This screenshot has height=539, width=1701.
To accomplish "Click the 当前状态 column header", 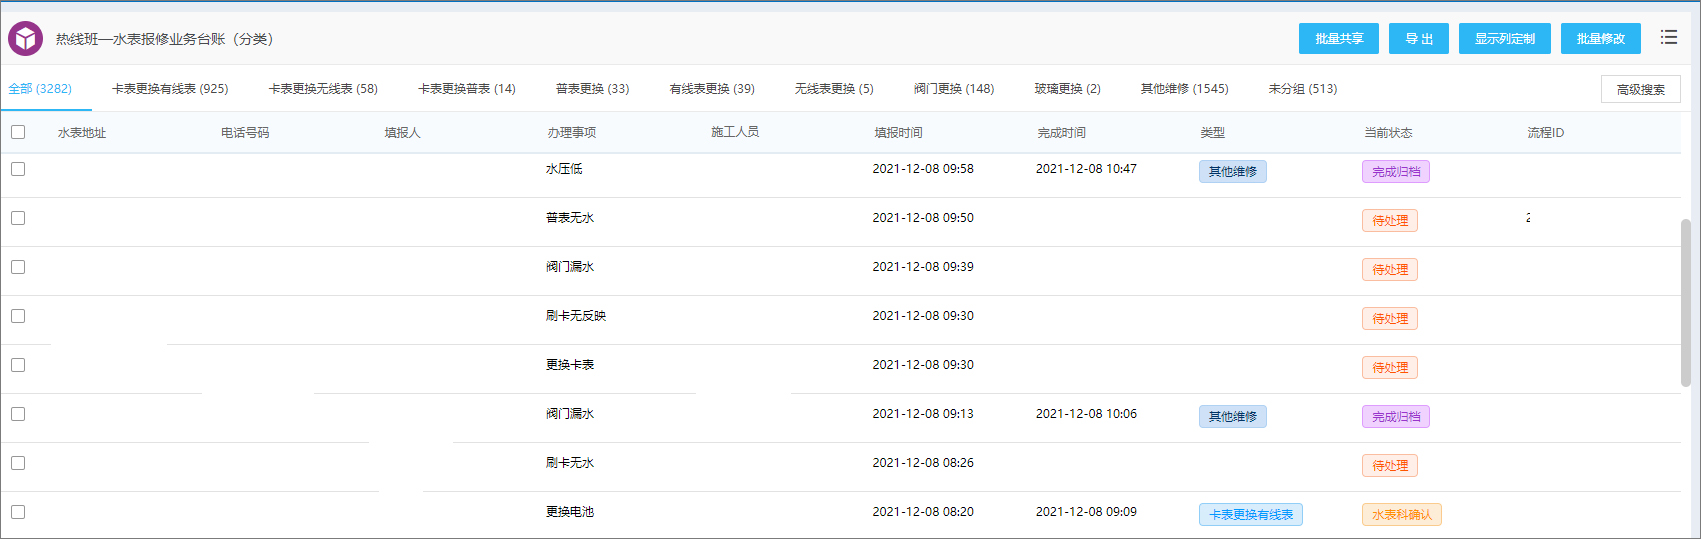I will pyautogui.click(x=1388, y=132).
